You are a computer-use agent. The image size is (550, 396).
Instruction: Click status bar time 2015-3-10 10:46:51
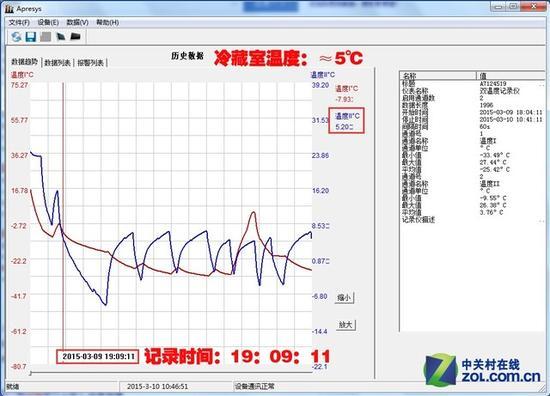tap(157, 387)
